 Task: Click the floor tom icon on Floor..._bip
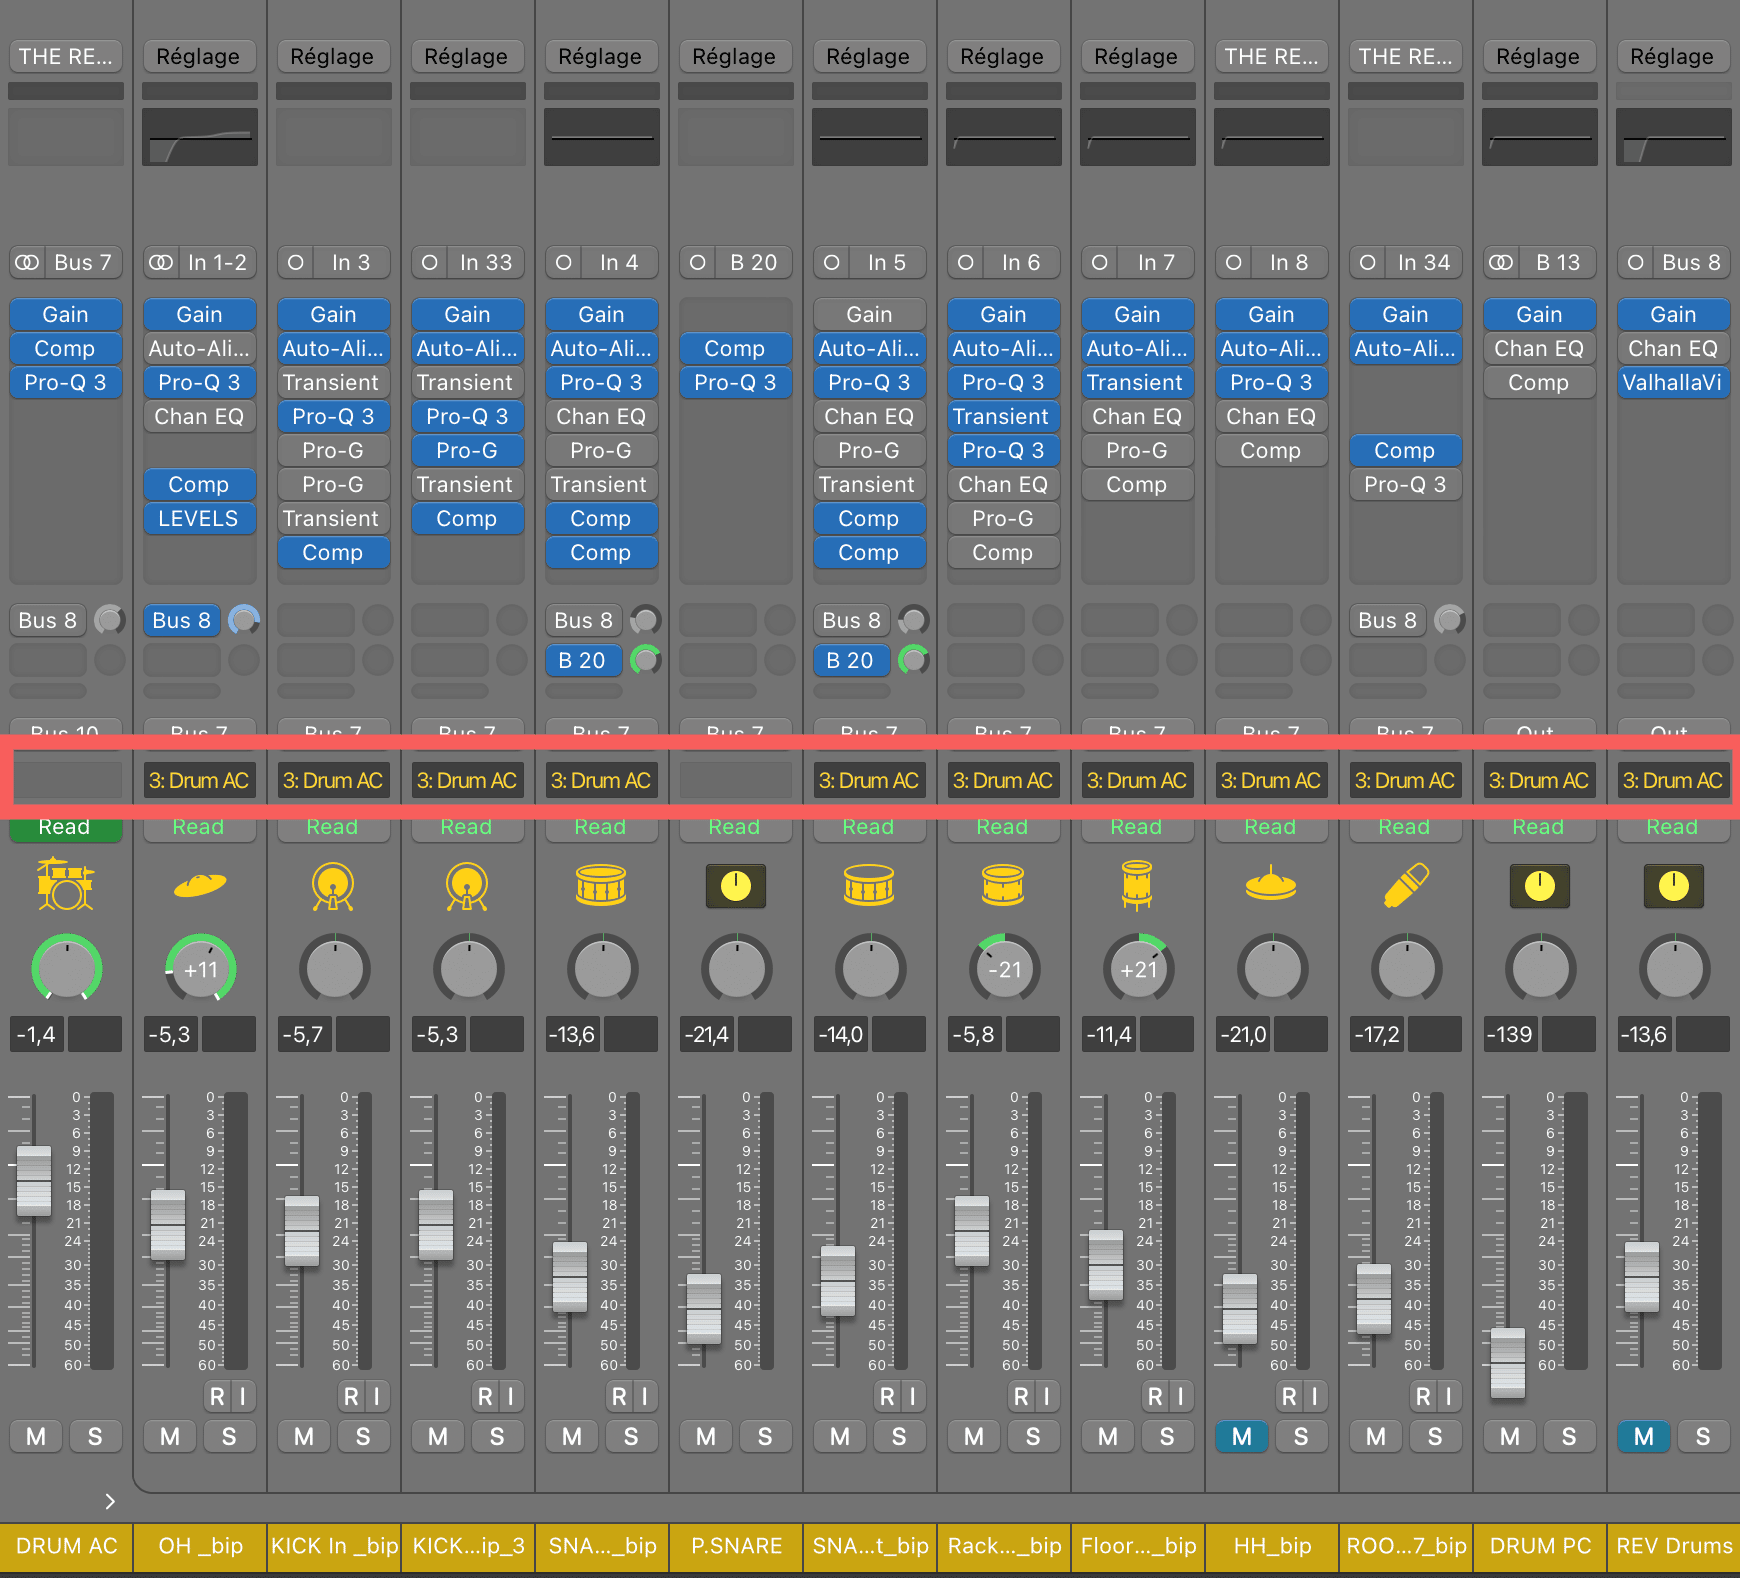pyautogui.click(x=1137, y=886)
